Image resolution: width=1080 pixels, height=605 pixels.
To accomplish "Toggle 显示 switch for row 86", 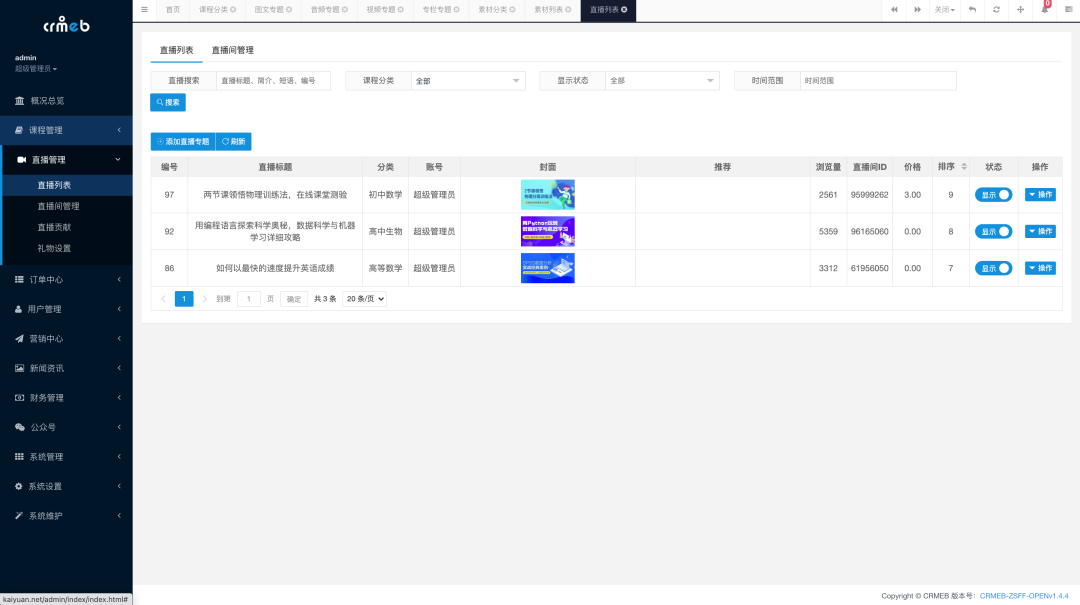I will point(993,268).
